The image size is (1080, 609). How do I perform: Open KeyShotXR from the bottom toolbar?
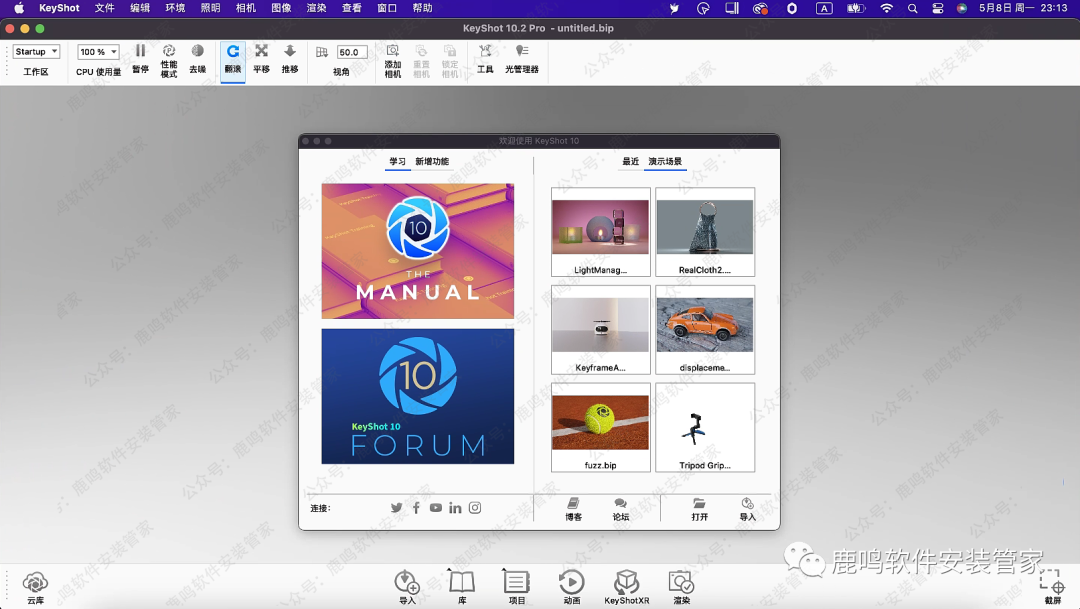[x=626, y=587]
